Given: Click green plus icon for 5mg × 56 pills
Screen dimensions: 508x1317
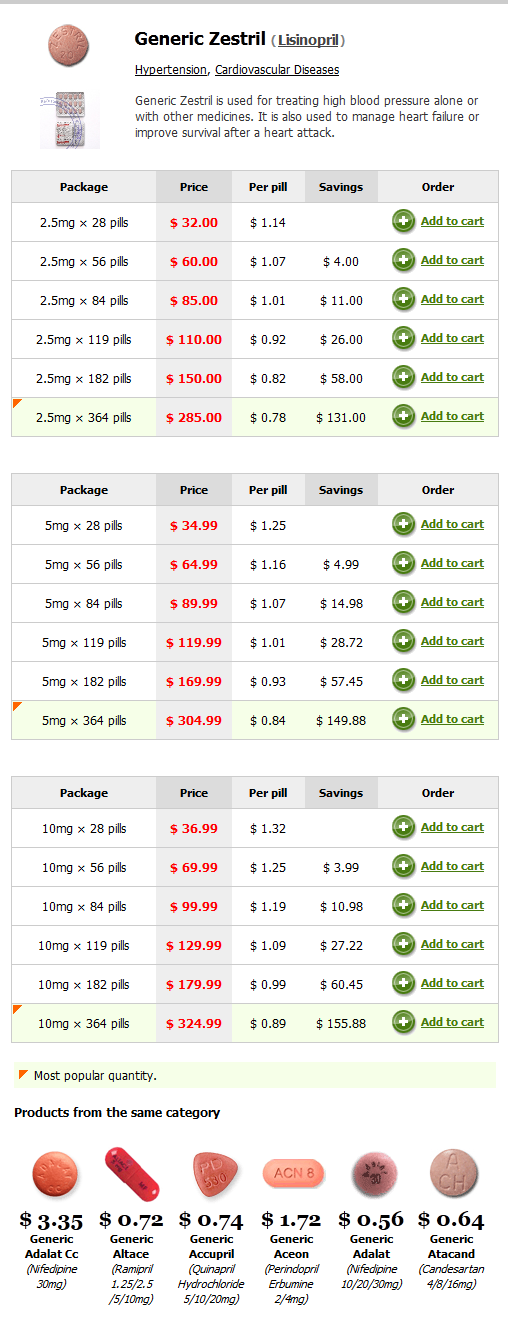Looking at the screenshot, I should coord(404,564).
